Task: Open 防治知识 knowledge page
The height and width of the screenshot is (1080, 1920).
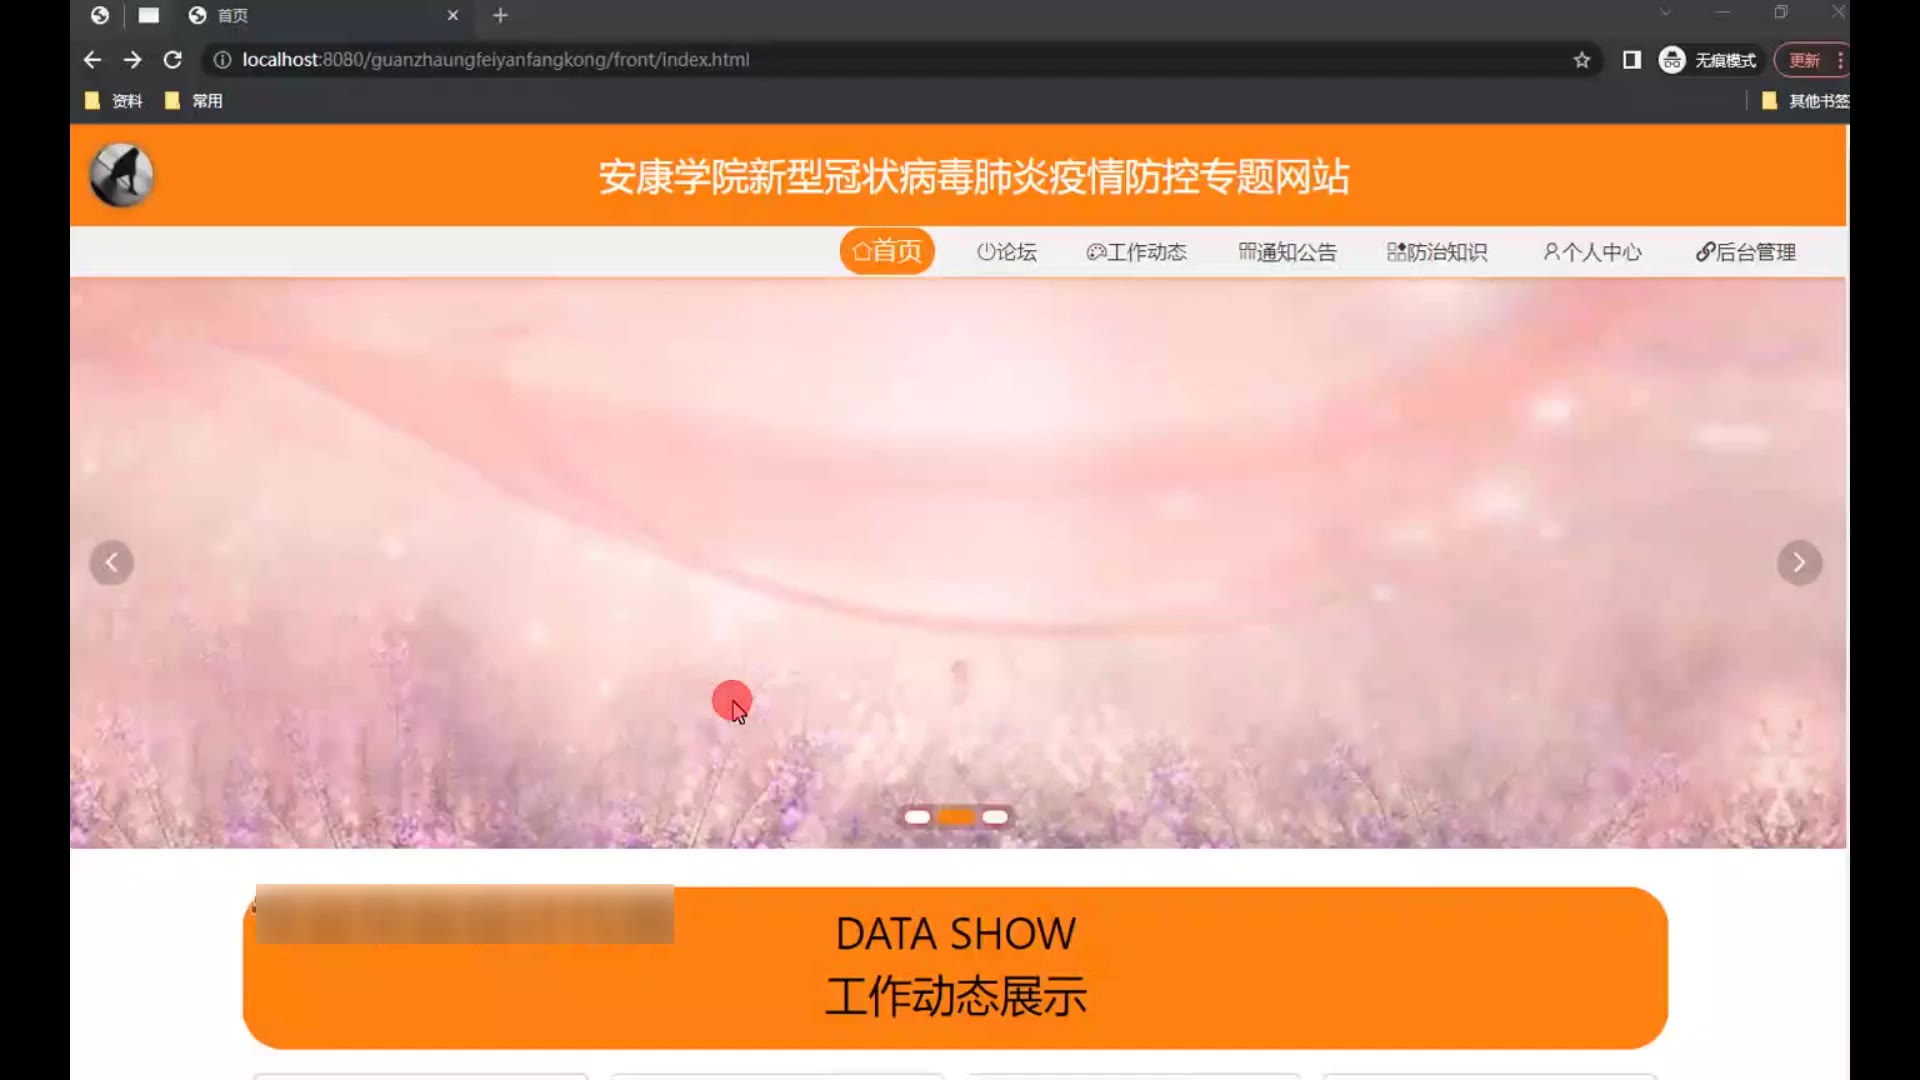Action: (x=1437, y=252)
